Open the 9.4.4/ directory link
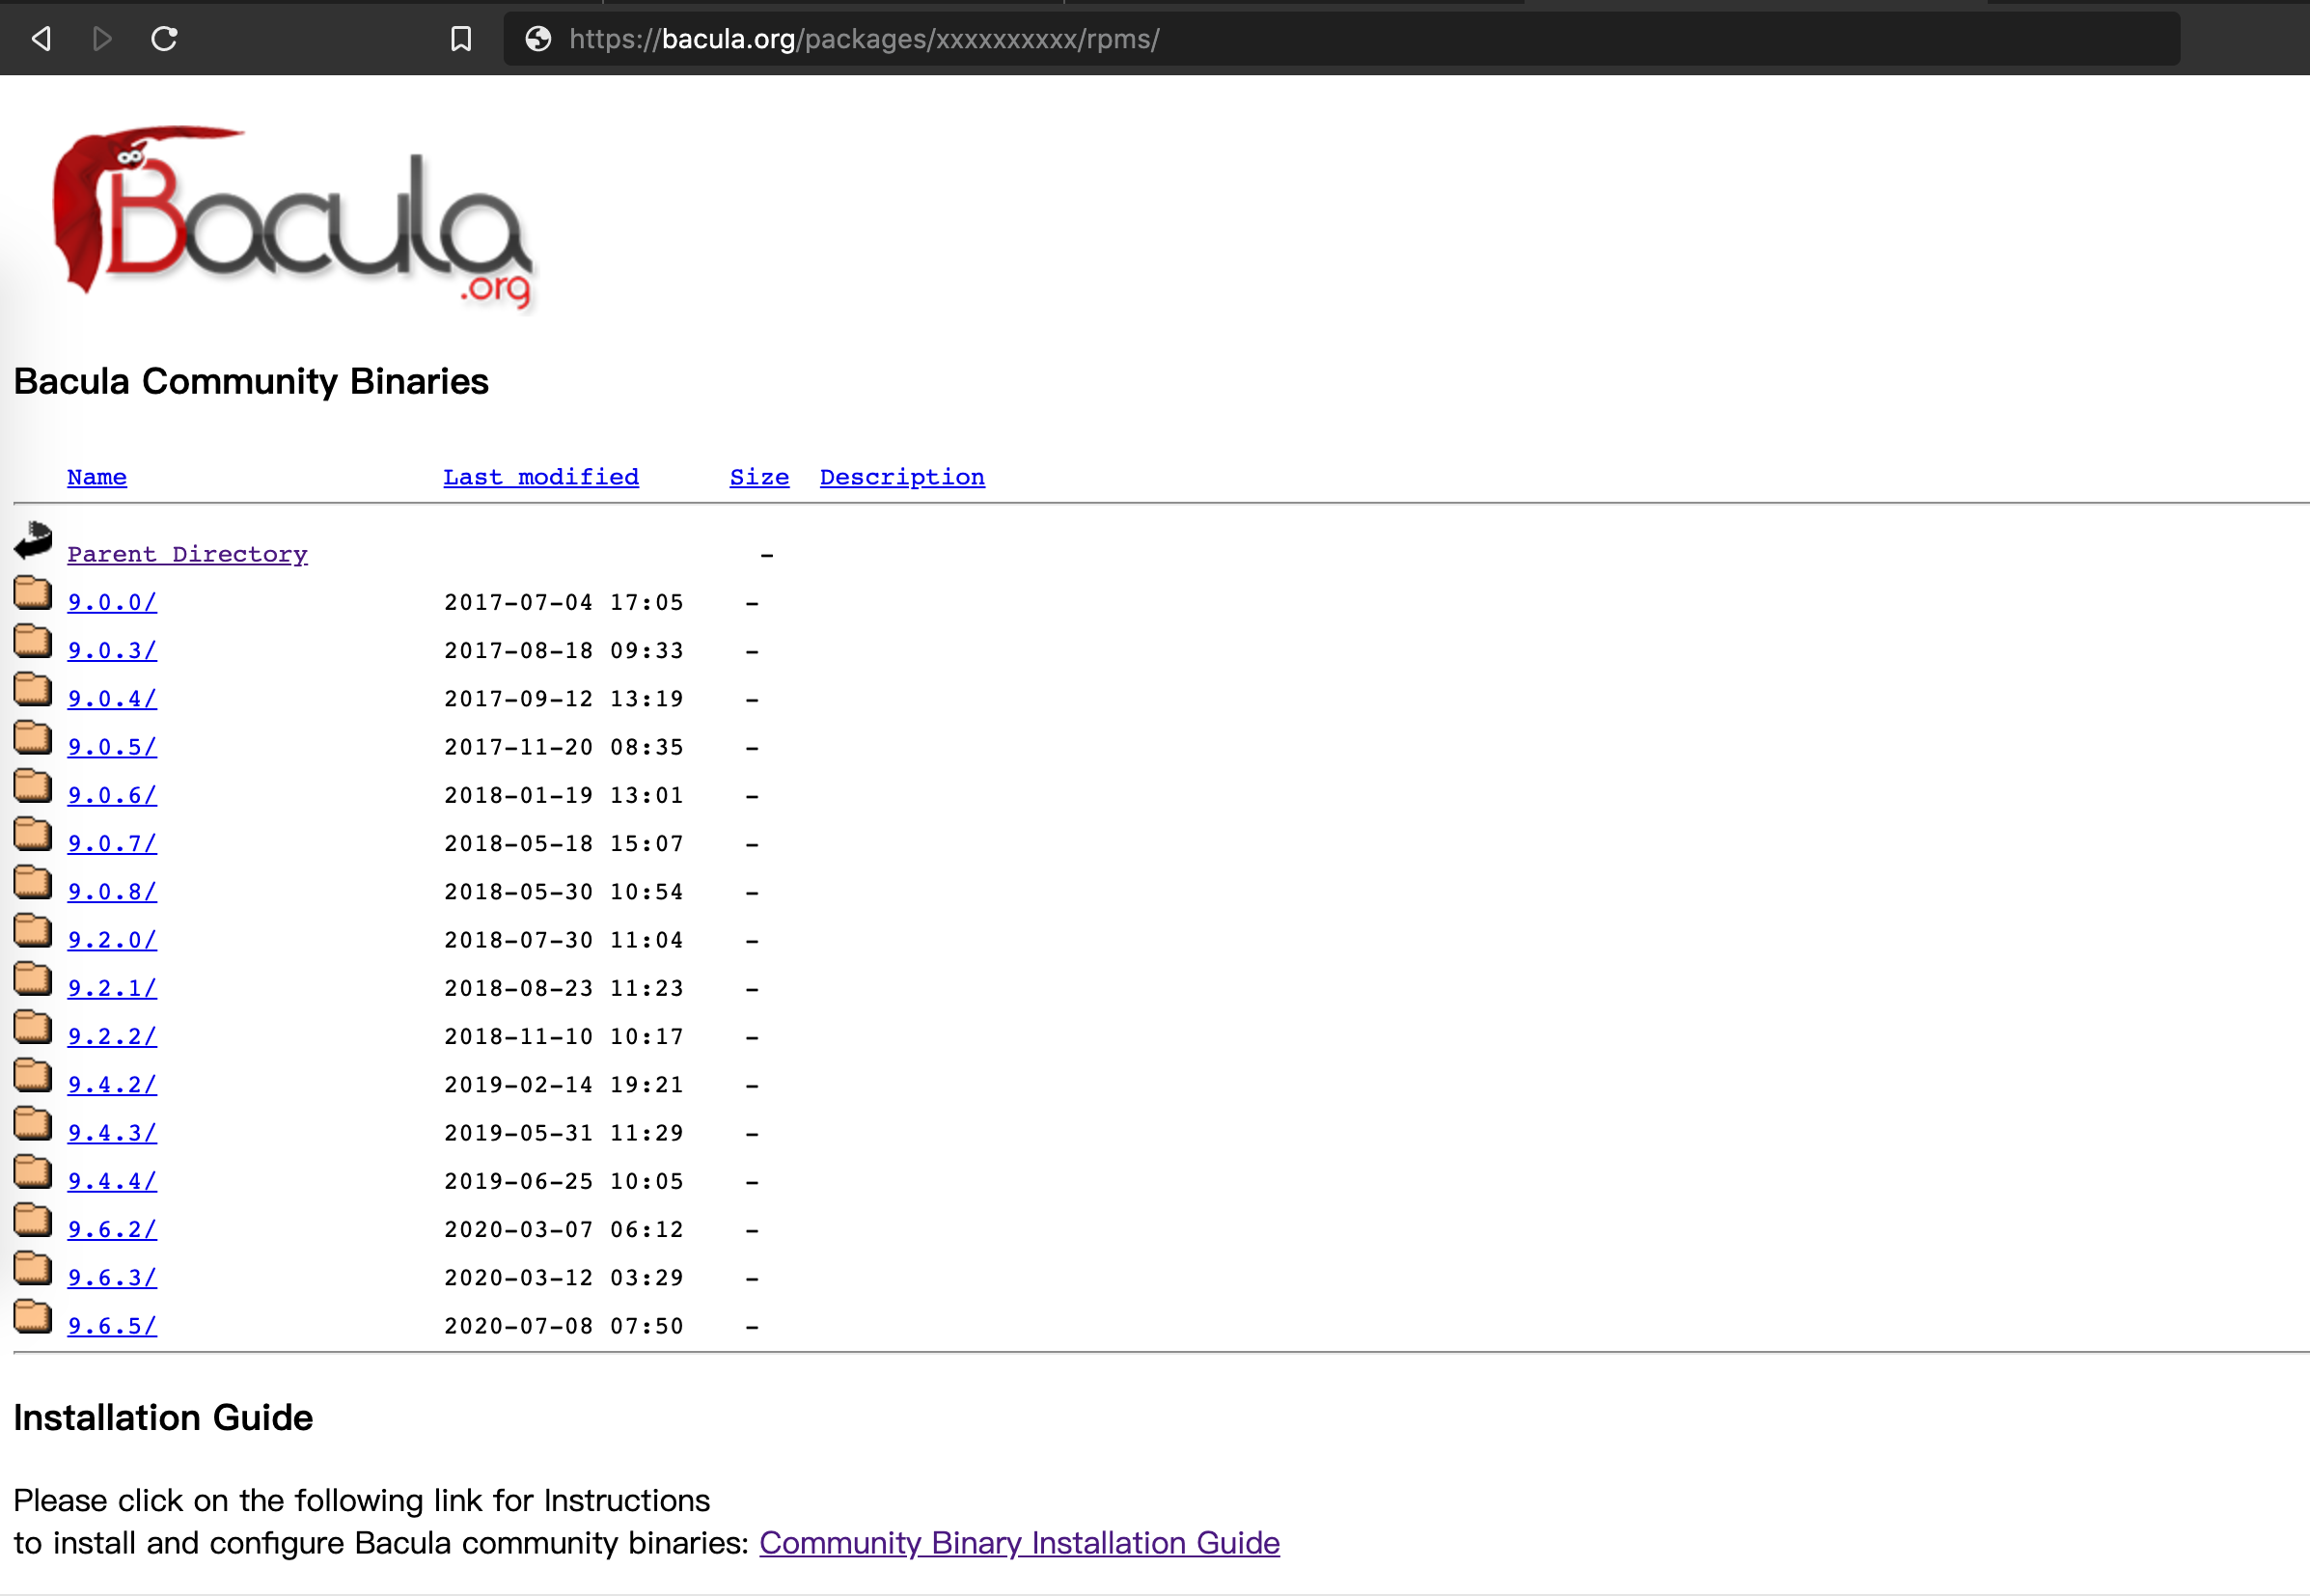The image size is (2310, 1596). tap(112, 1181)
